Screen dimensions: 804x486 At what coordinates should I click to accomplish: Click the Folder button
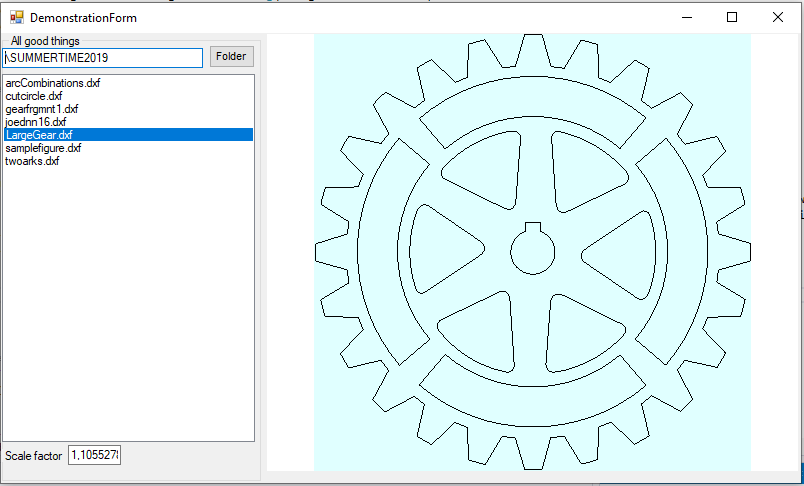click(232, 56)
